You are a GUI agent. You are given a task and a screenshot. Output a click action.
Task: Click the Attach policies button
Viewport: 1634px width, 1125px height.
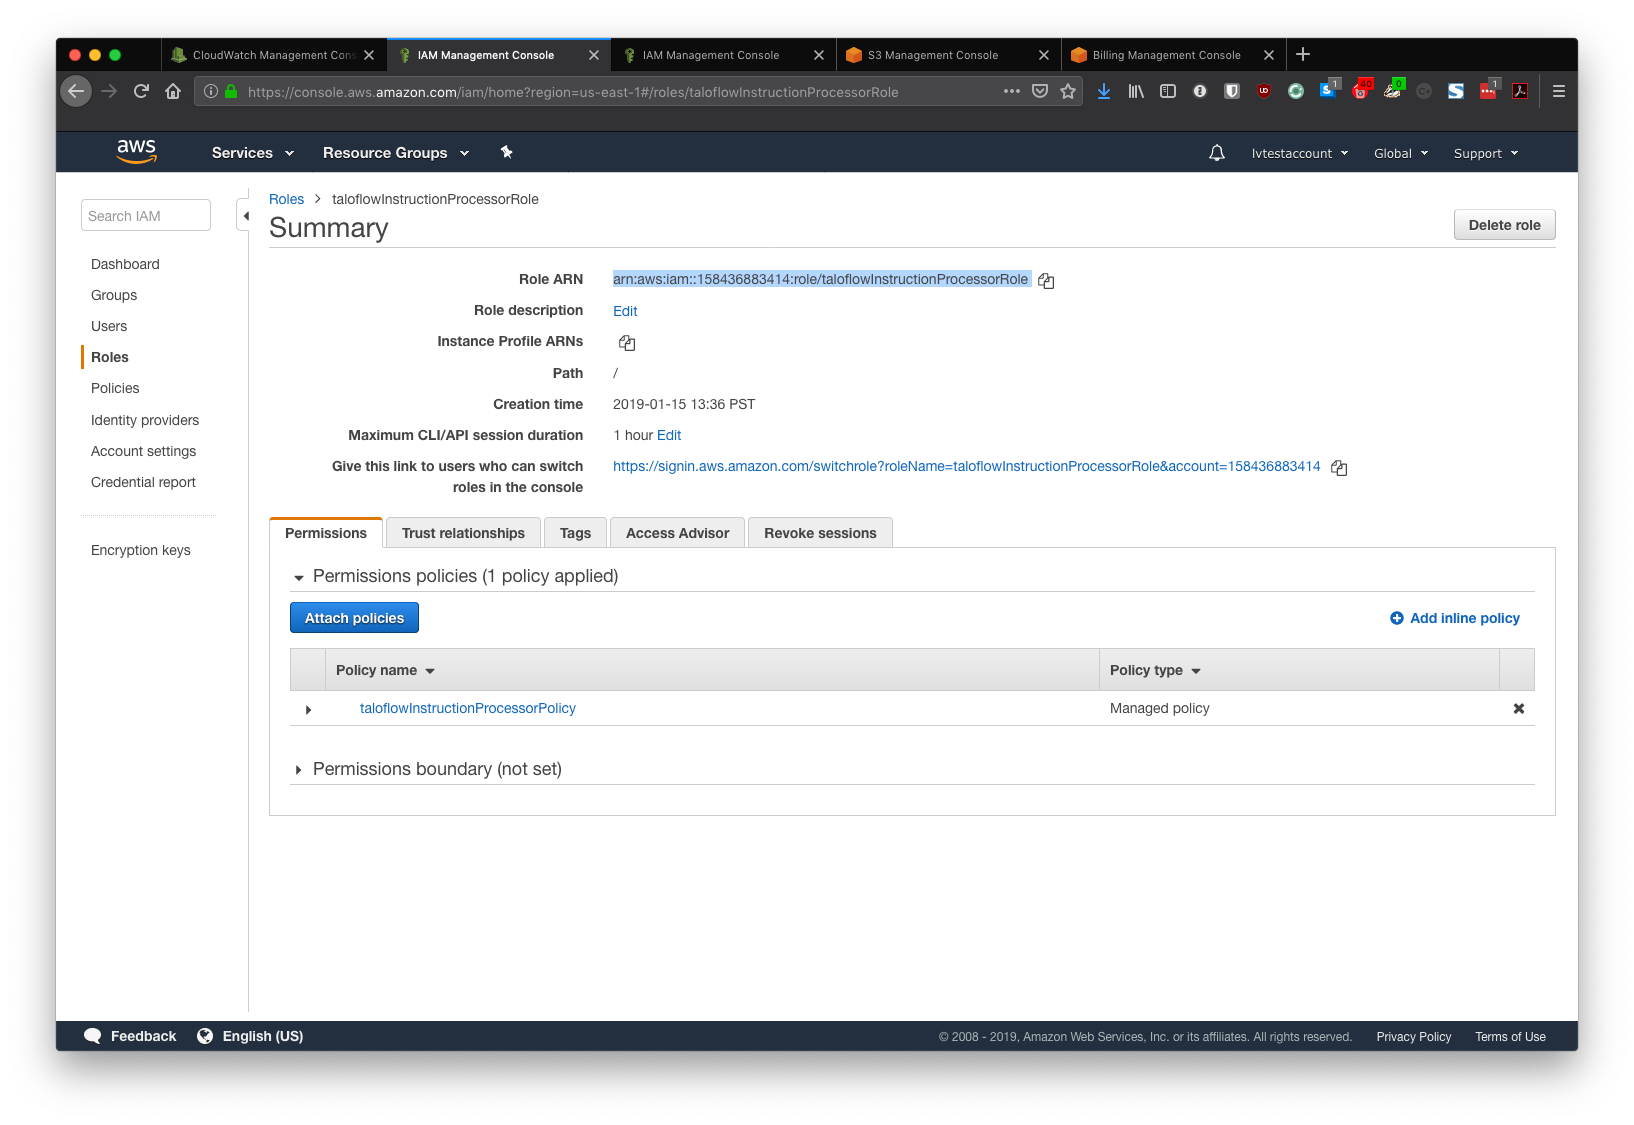(x=354, y=618)
